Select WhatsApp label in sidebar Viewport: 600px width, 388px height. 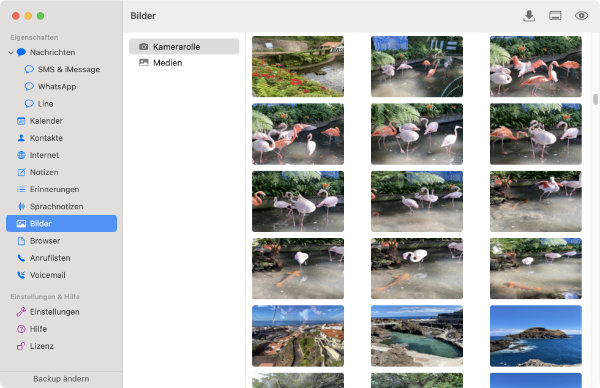pos(57,86)
